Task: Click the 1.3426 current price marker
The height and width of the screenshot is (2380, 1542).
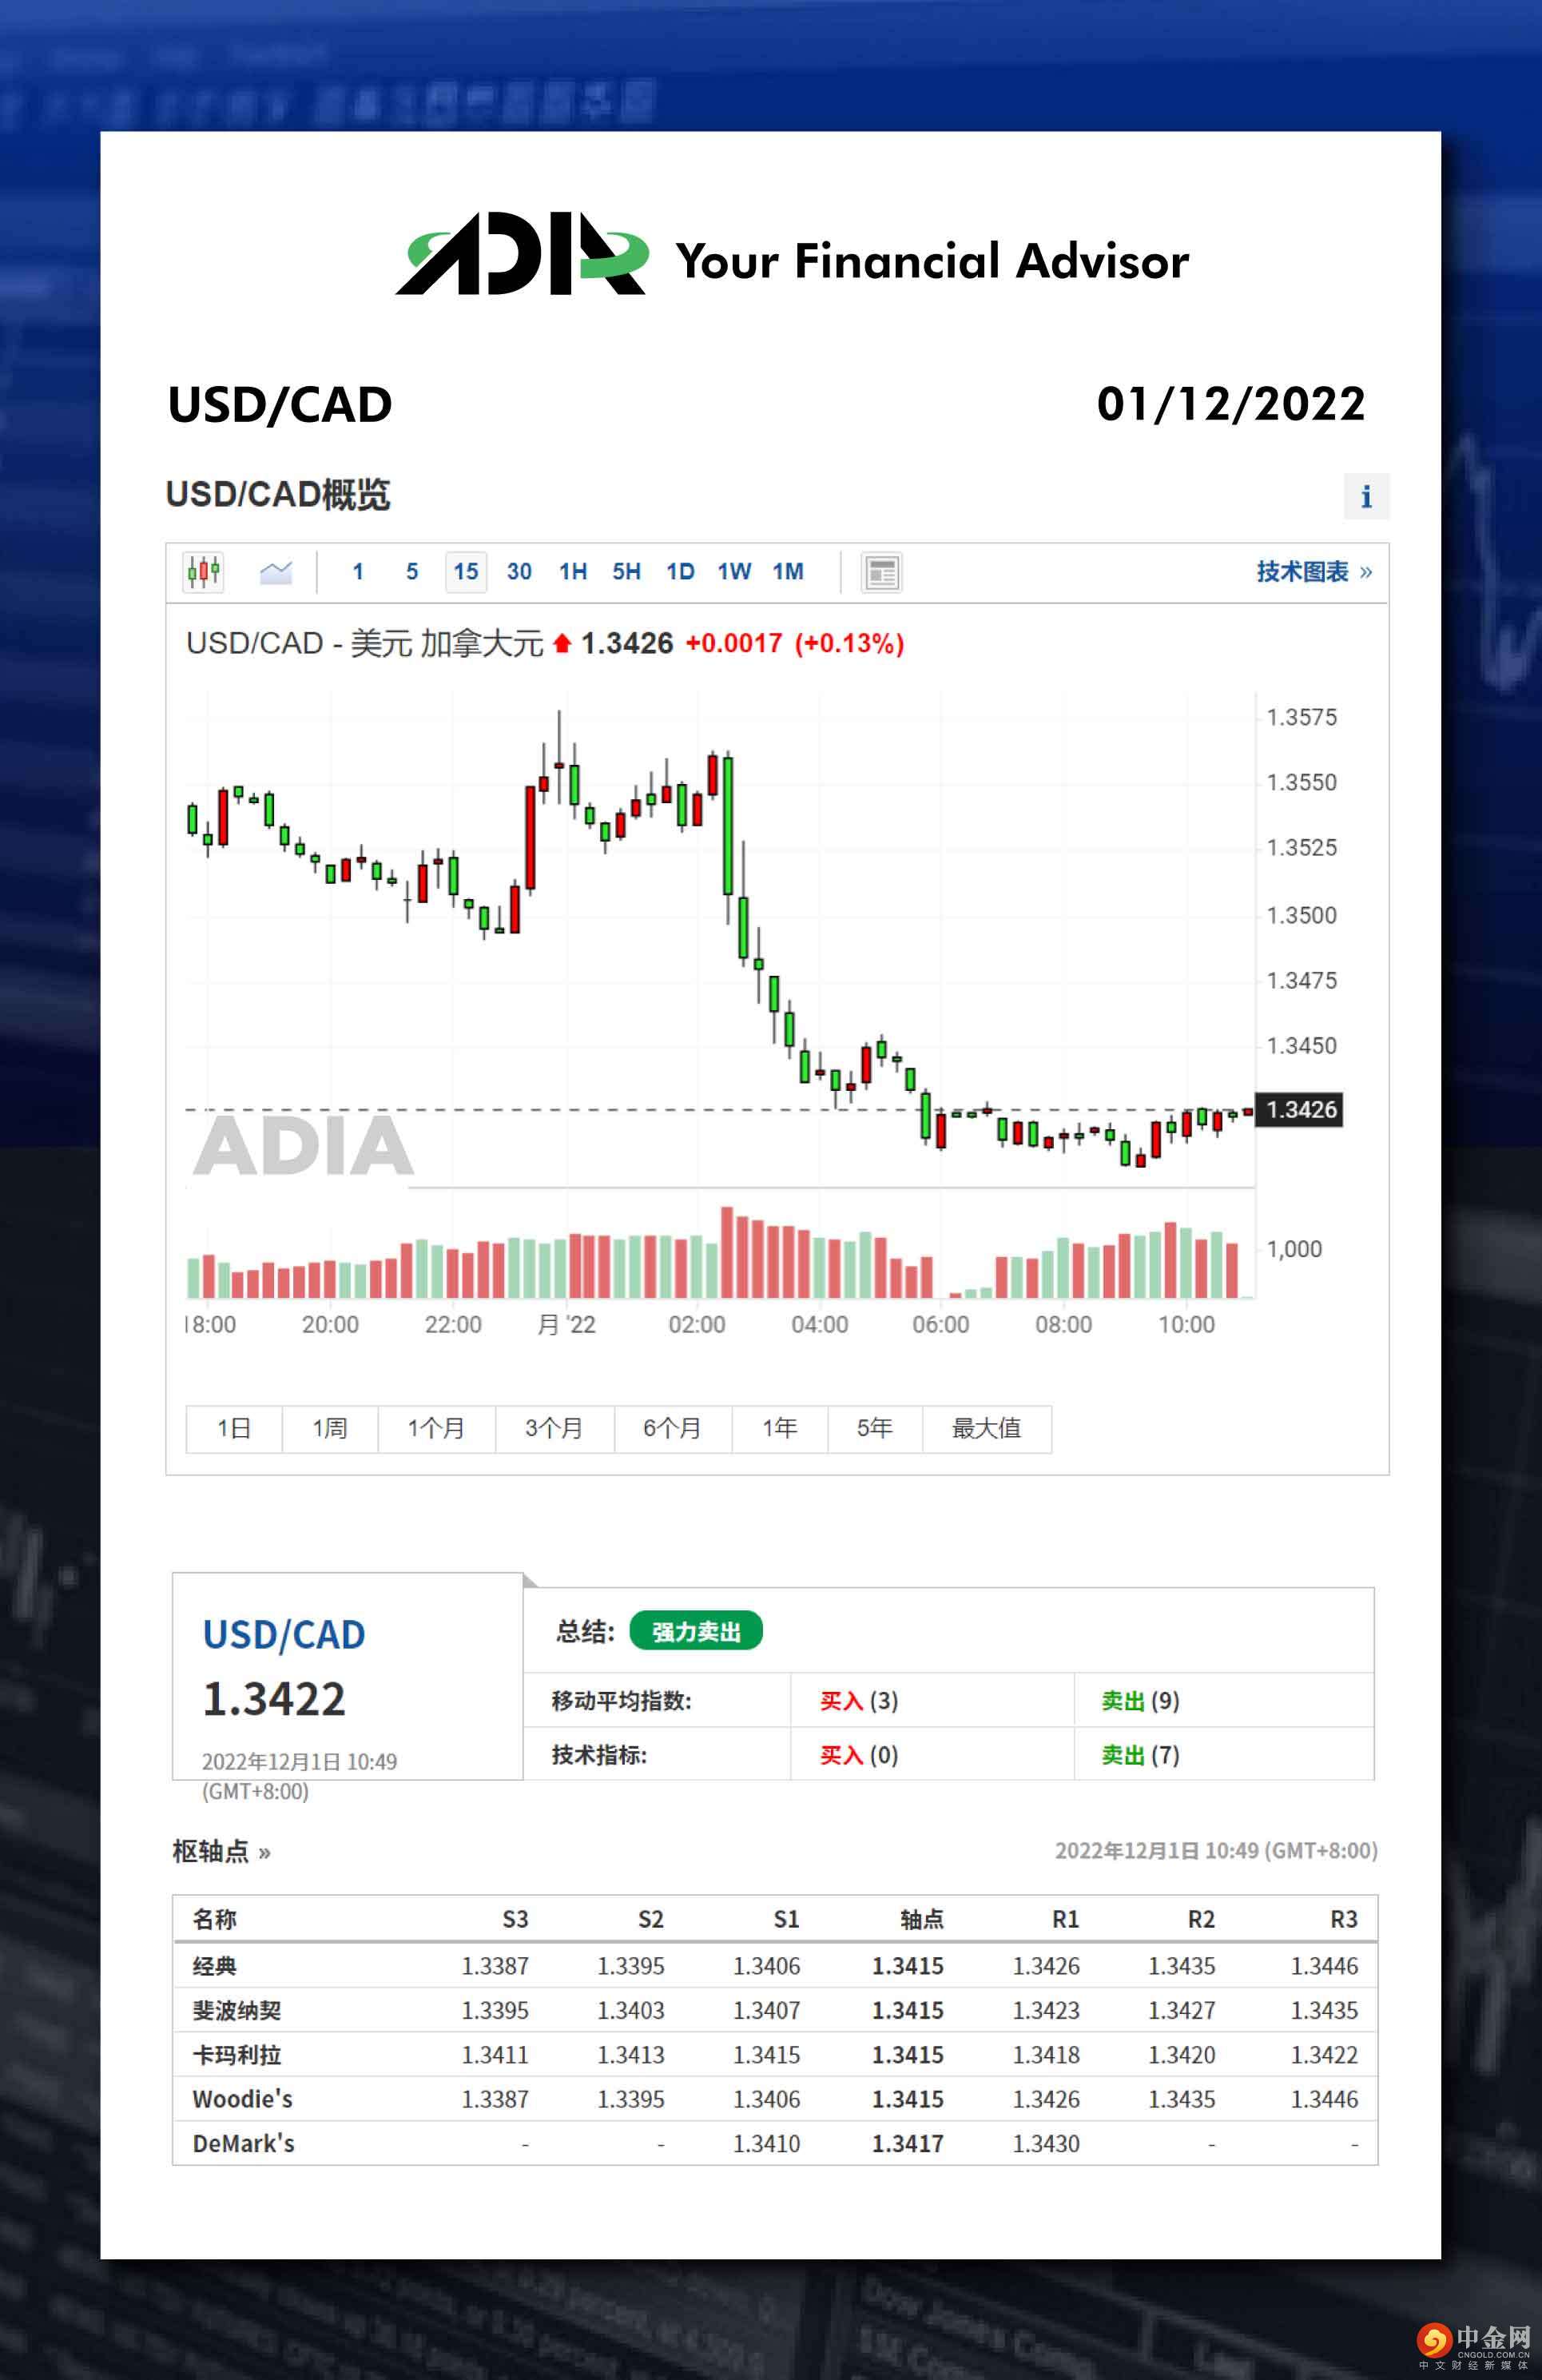Action: tap(1299, 1110)
